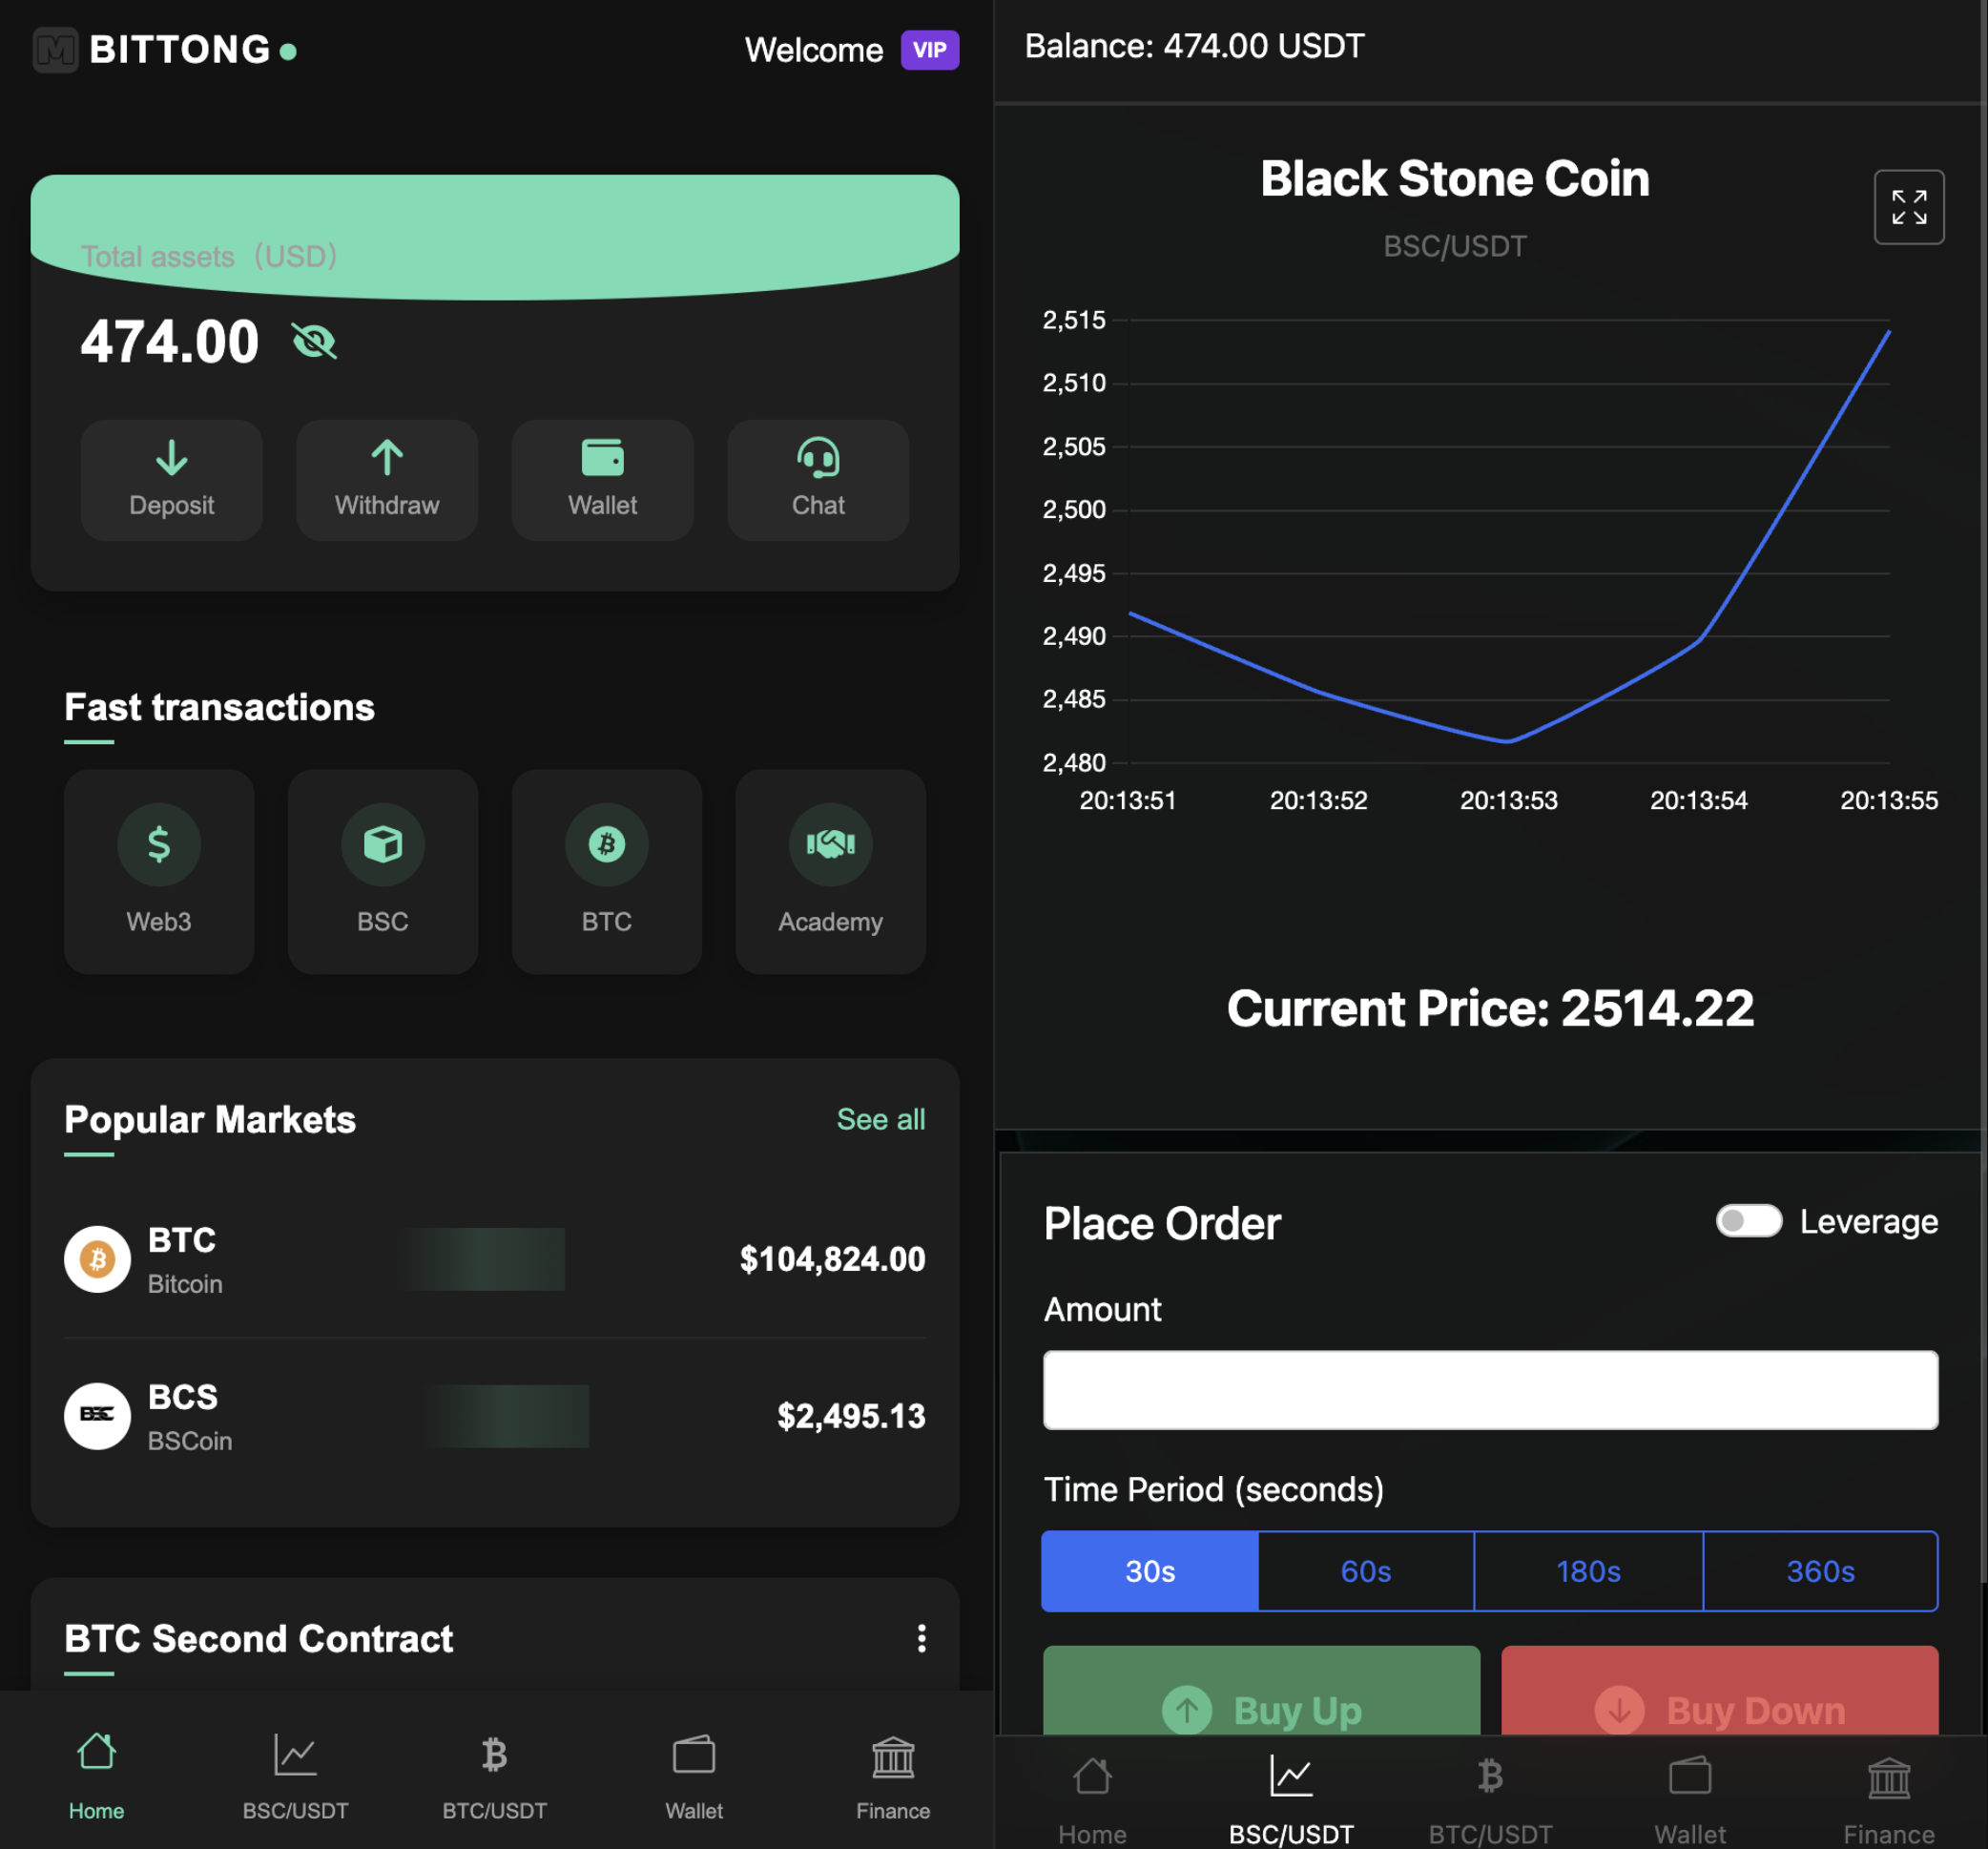Click See all in Popular Markets
The image size is (1988, 1849).
click(x=880, y=1119)
